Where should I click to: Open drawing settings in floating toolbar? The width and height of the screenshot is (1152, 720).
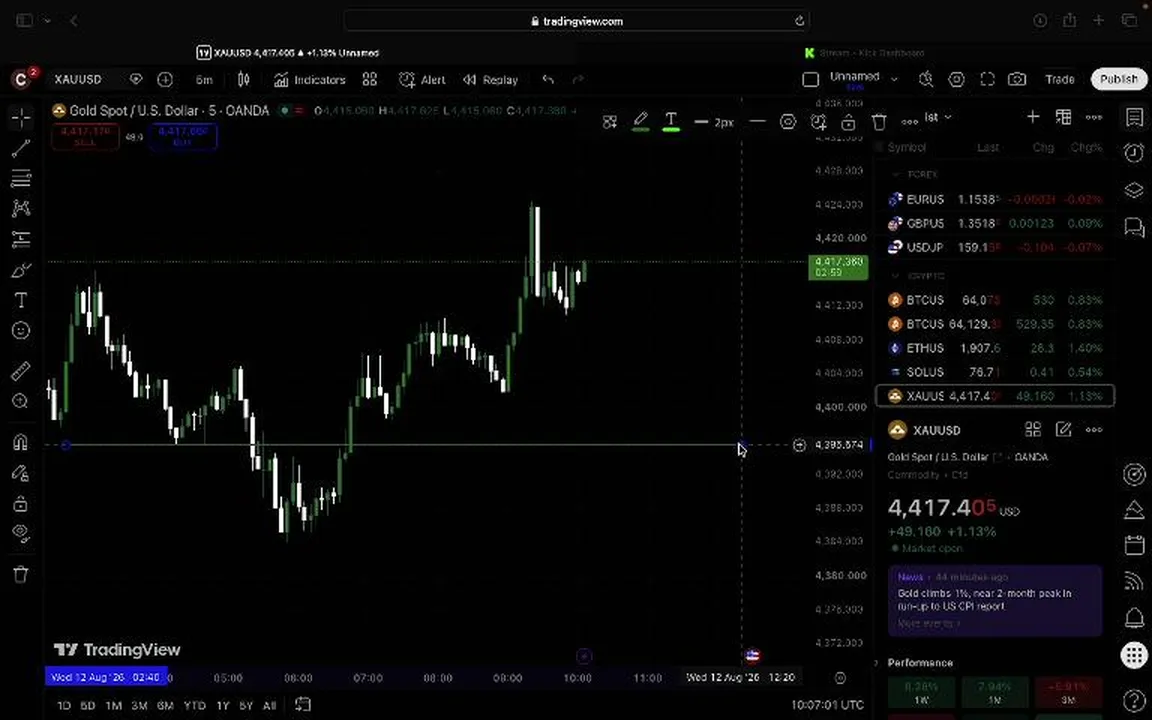pos(788,122)
